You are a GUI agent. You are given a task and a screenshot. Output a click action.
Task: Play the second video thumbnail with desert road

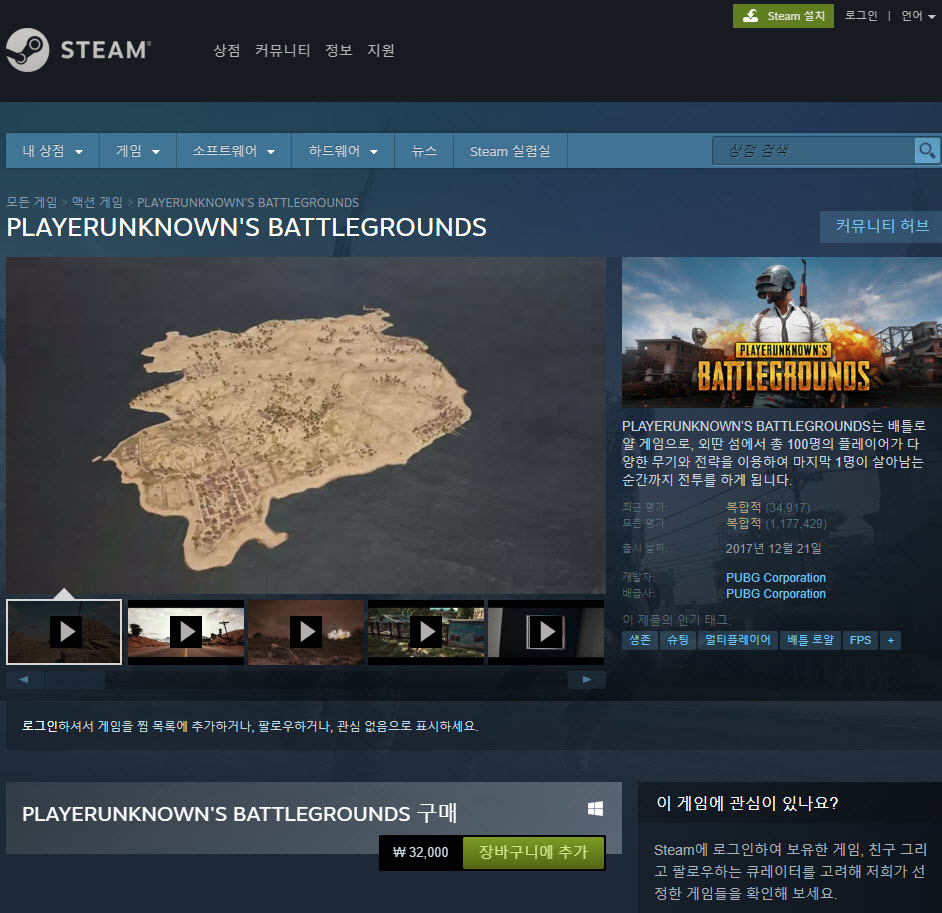coord(186,632)
